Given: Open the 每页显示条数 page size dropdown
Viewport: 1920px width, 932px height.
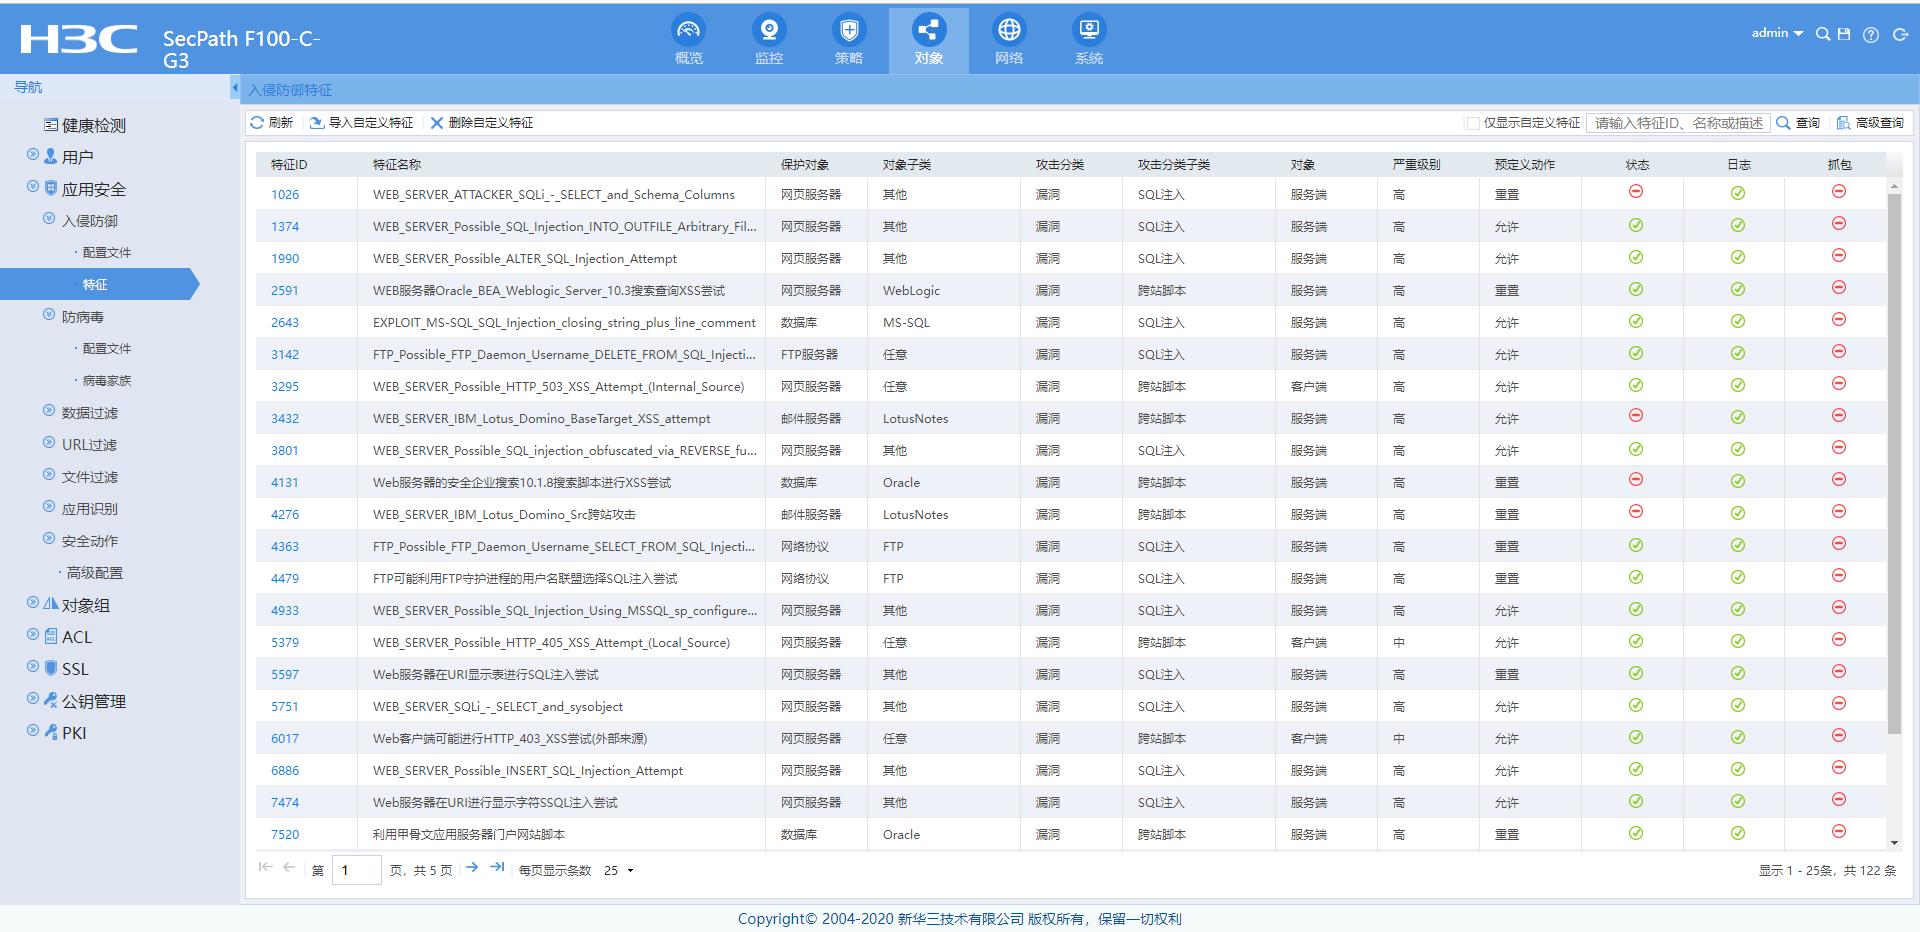Looking at the screenshot, I should click(619, 871).
